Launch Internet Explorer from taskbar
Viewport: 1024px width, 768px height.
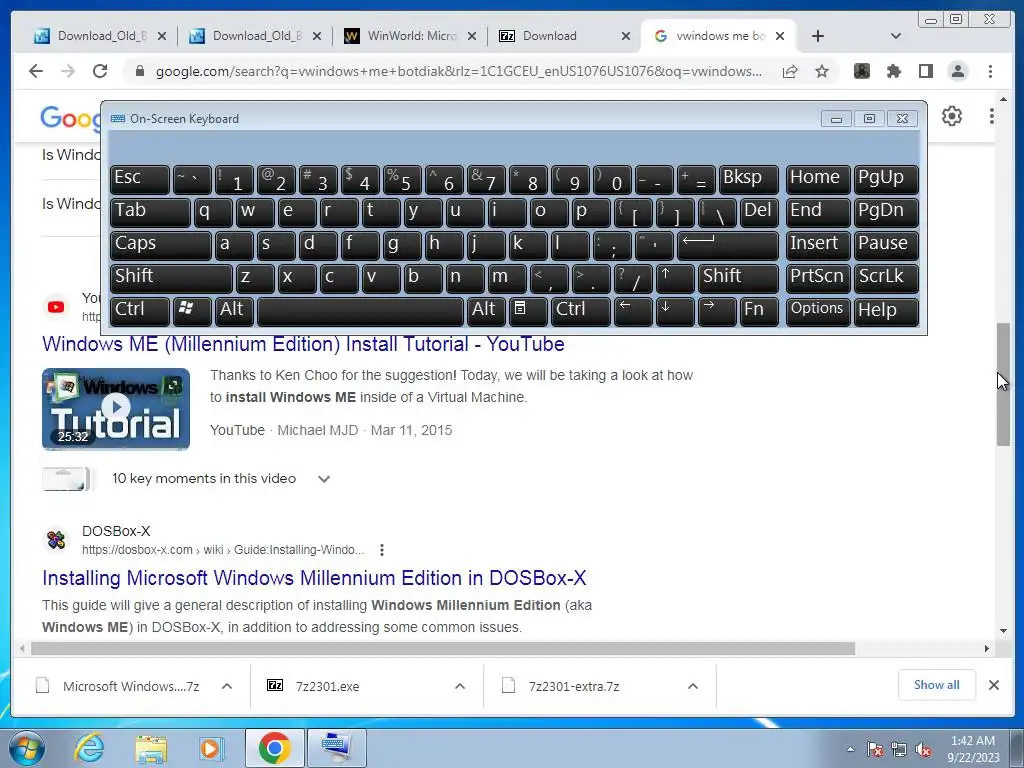click(x=88, y=748)
